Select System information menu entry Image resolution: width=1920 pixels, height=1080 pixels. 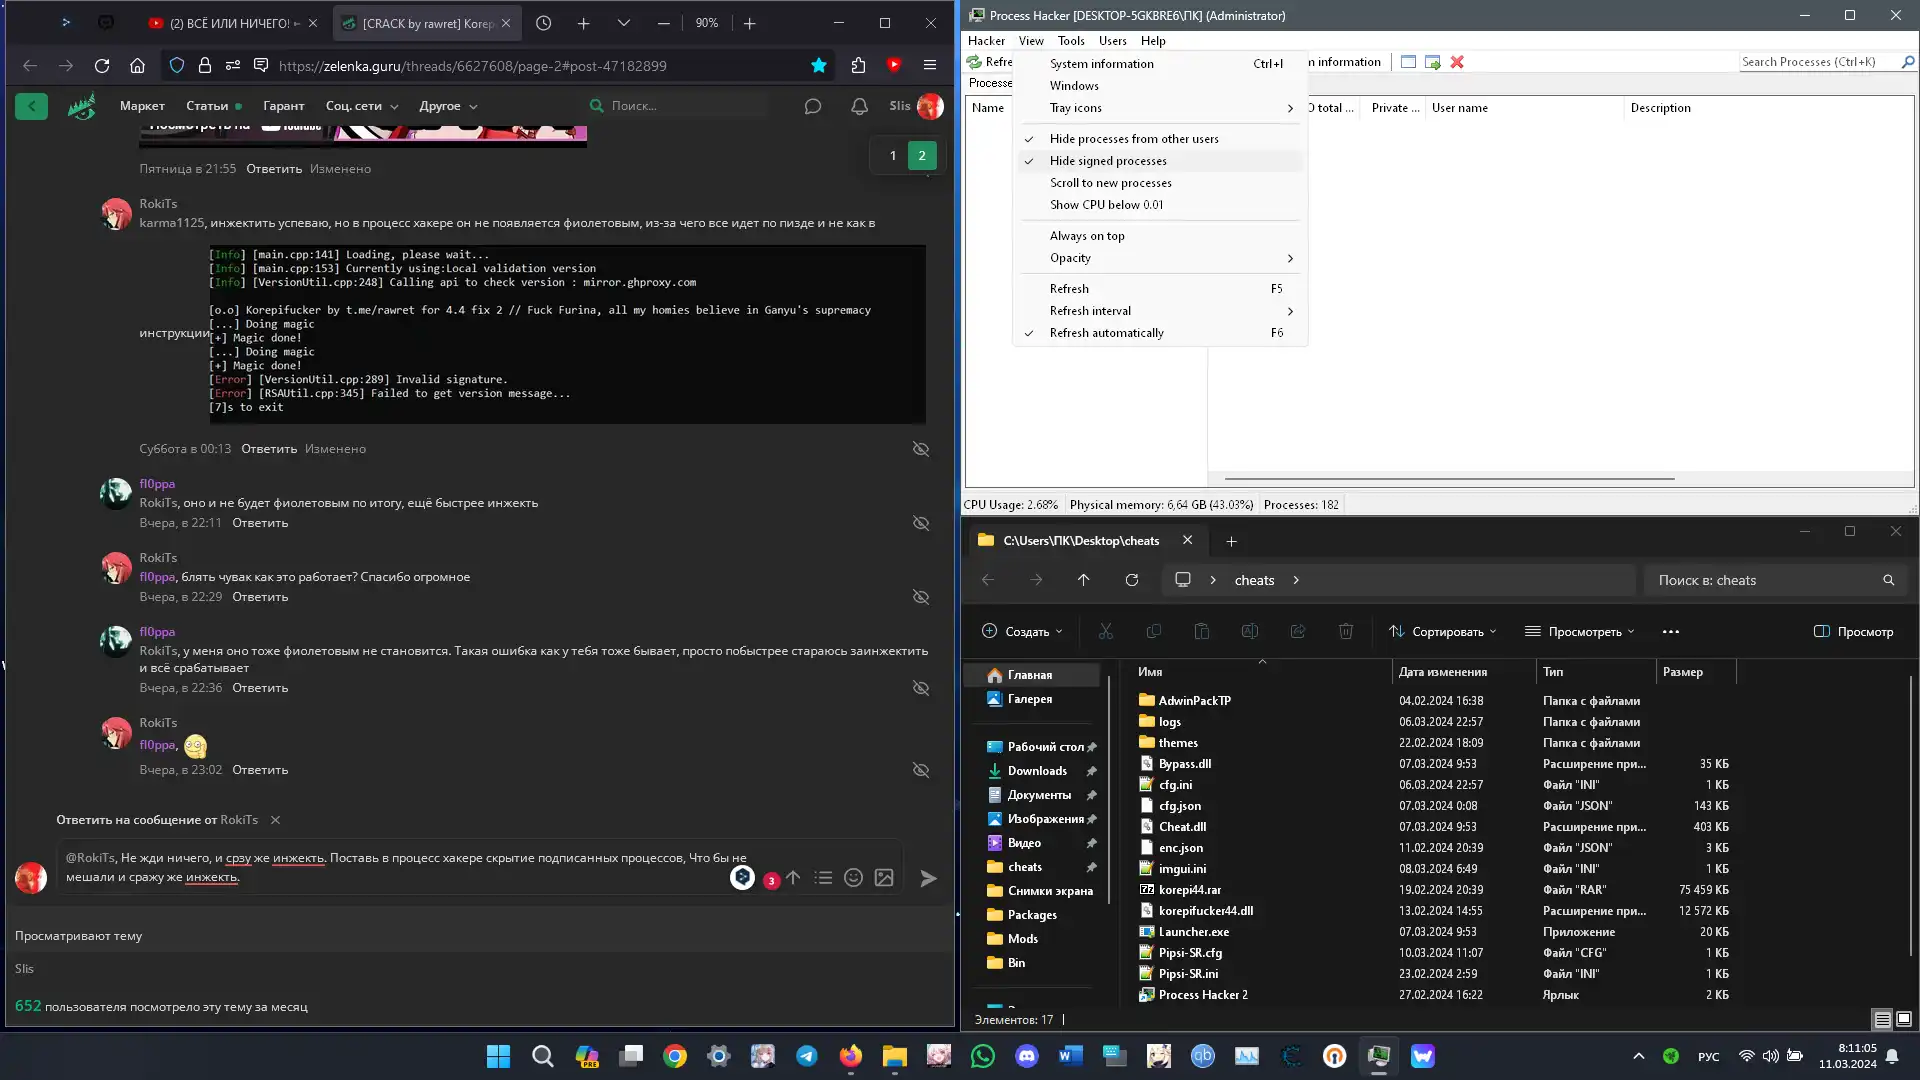(x=1160, y=64)
